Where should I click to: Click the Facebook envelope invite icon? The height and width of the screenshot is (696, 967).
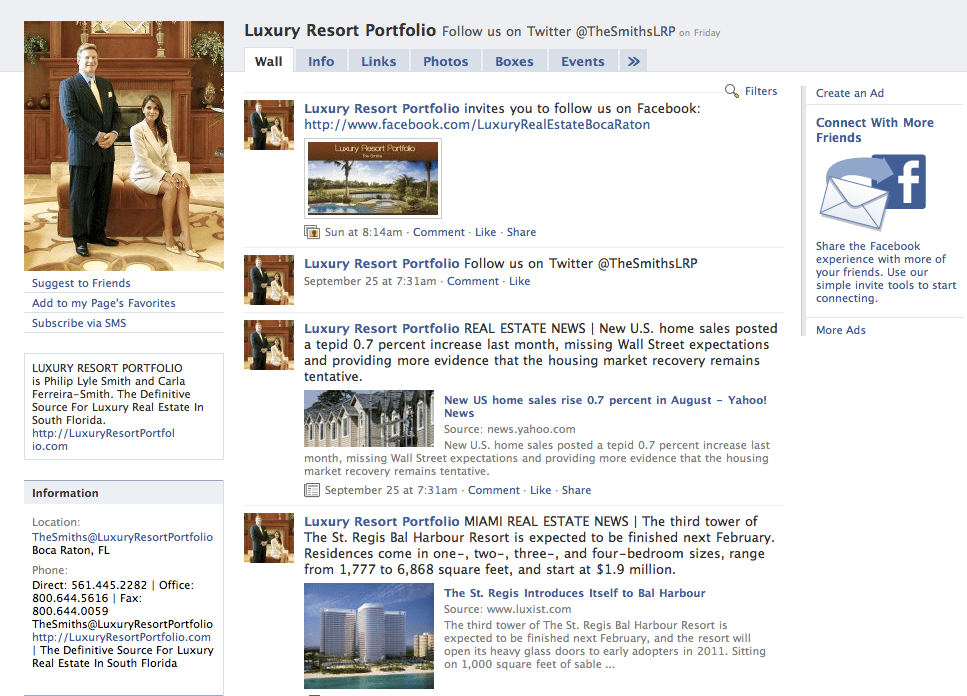click(x=873, y=192)
